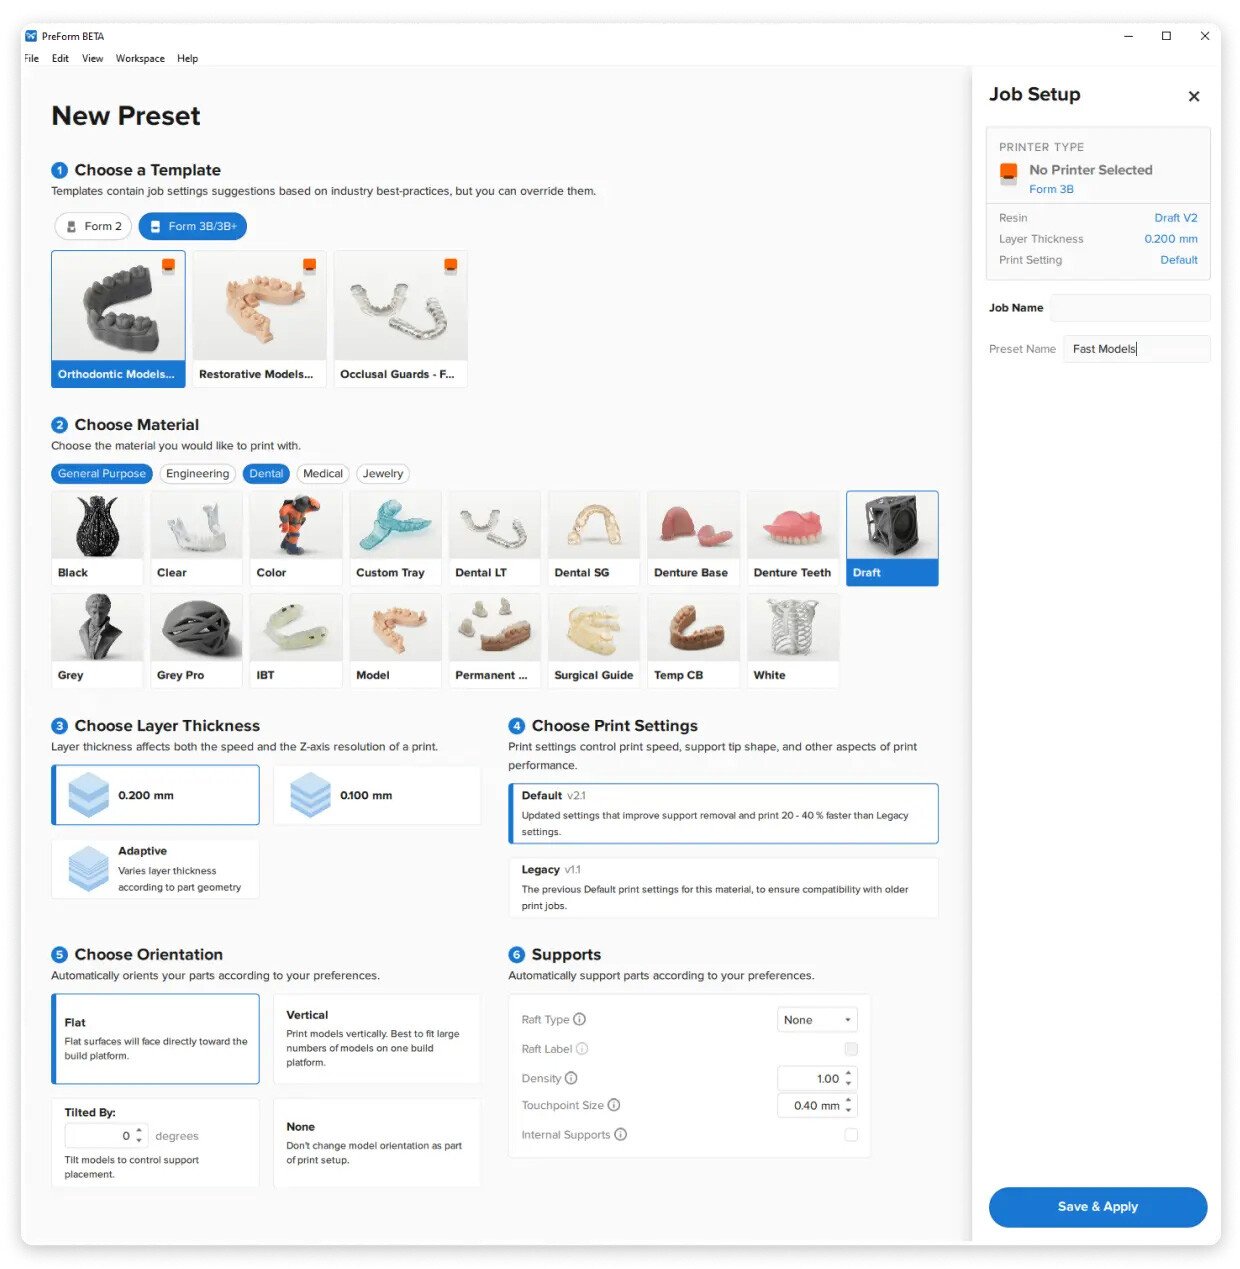
Task: Select the Temp CB material
Action: [693, 640]
